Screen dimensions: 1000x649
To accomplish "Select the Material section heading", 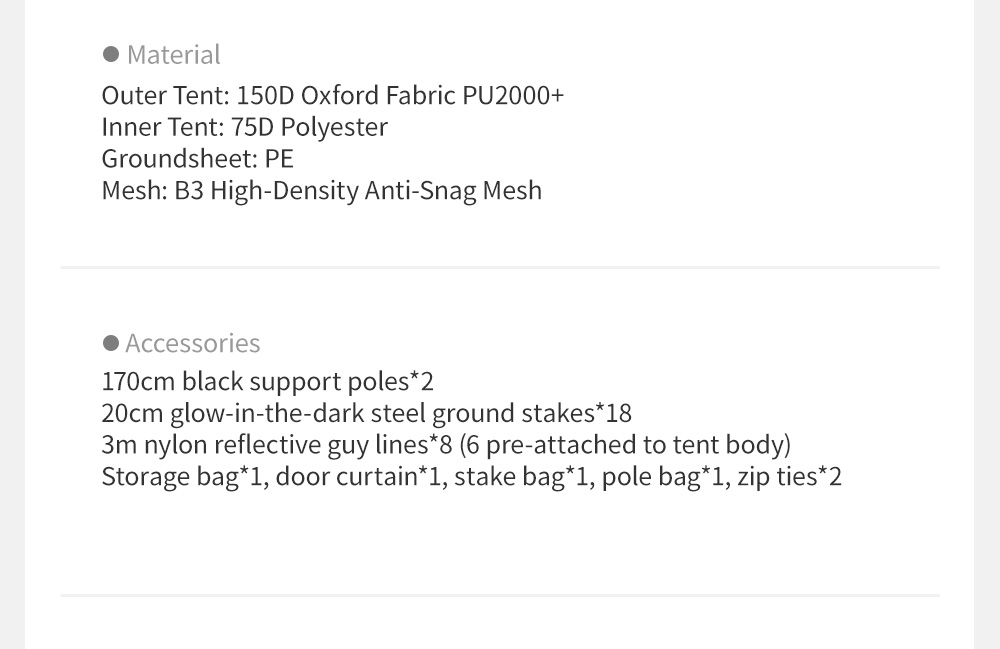I will 174,54.
